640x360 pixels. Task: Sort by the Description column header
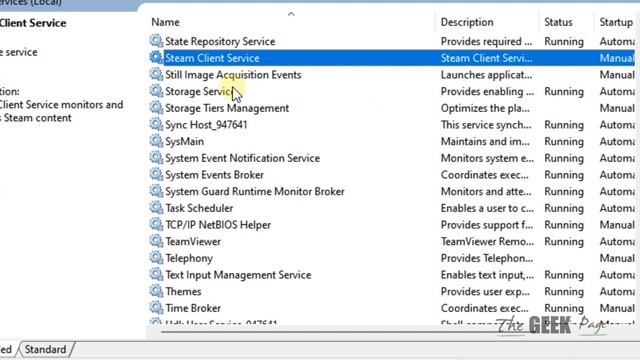467,22
